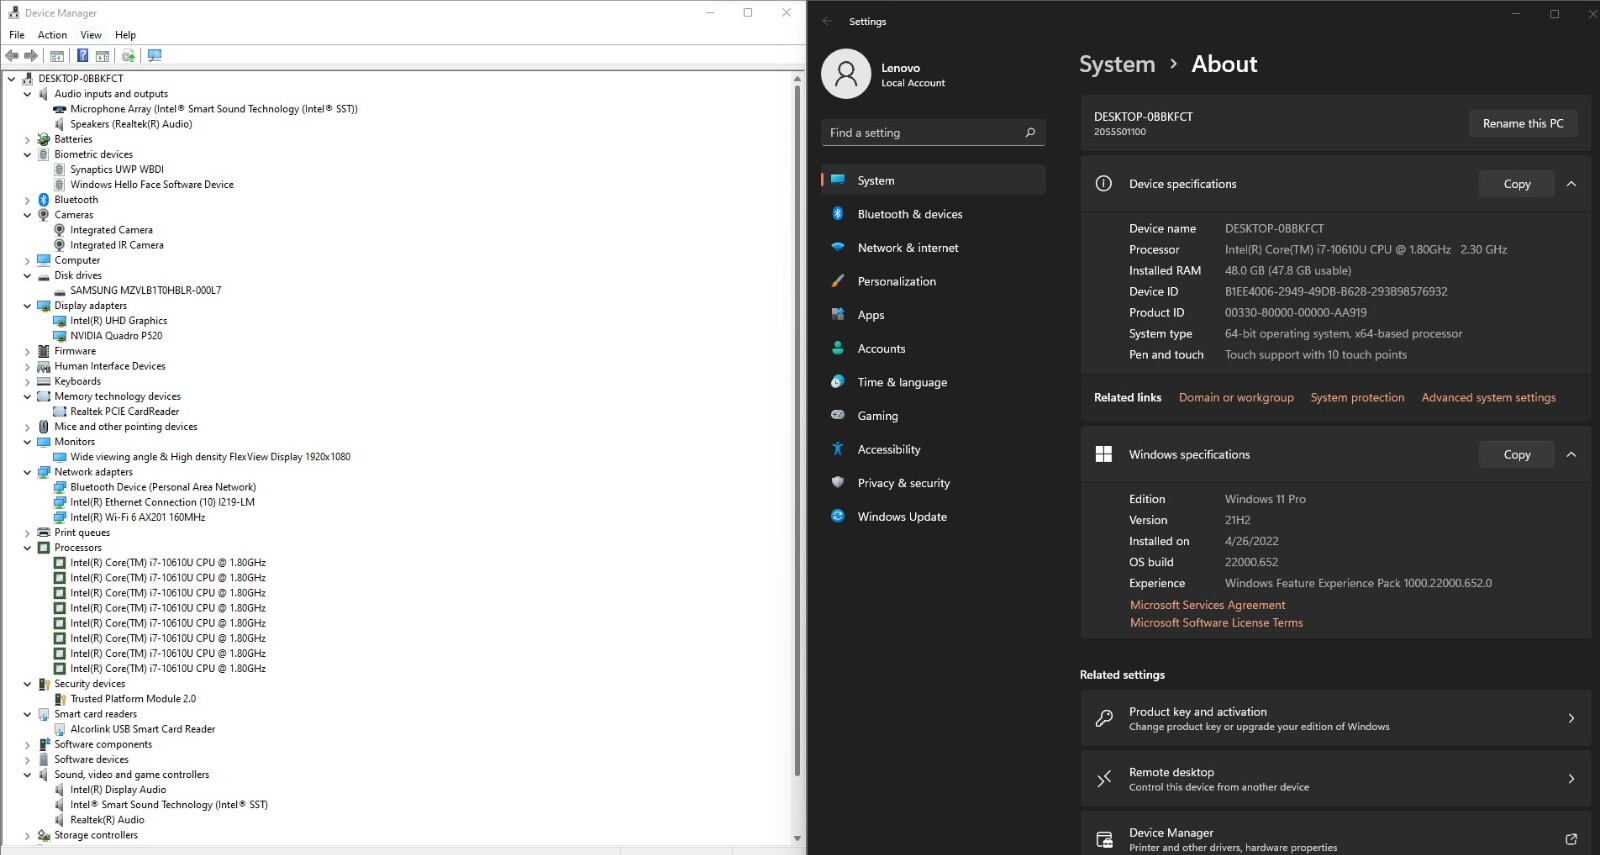Click the Accessibility figure icon in Settings sidebar

(x=838, y=449)
